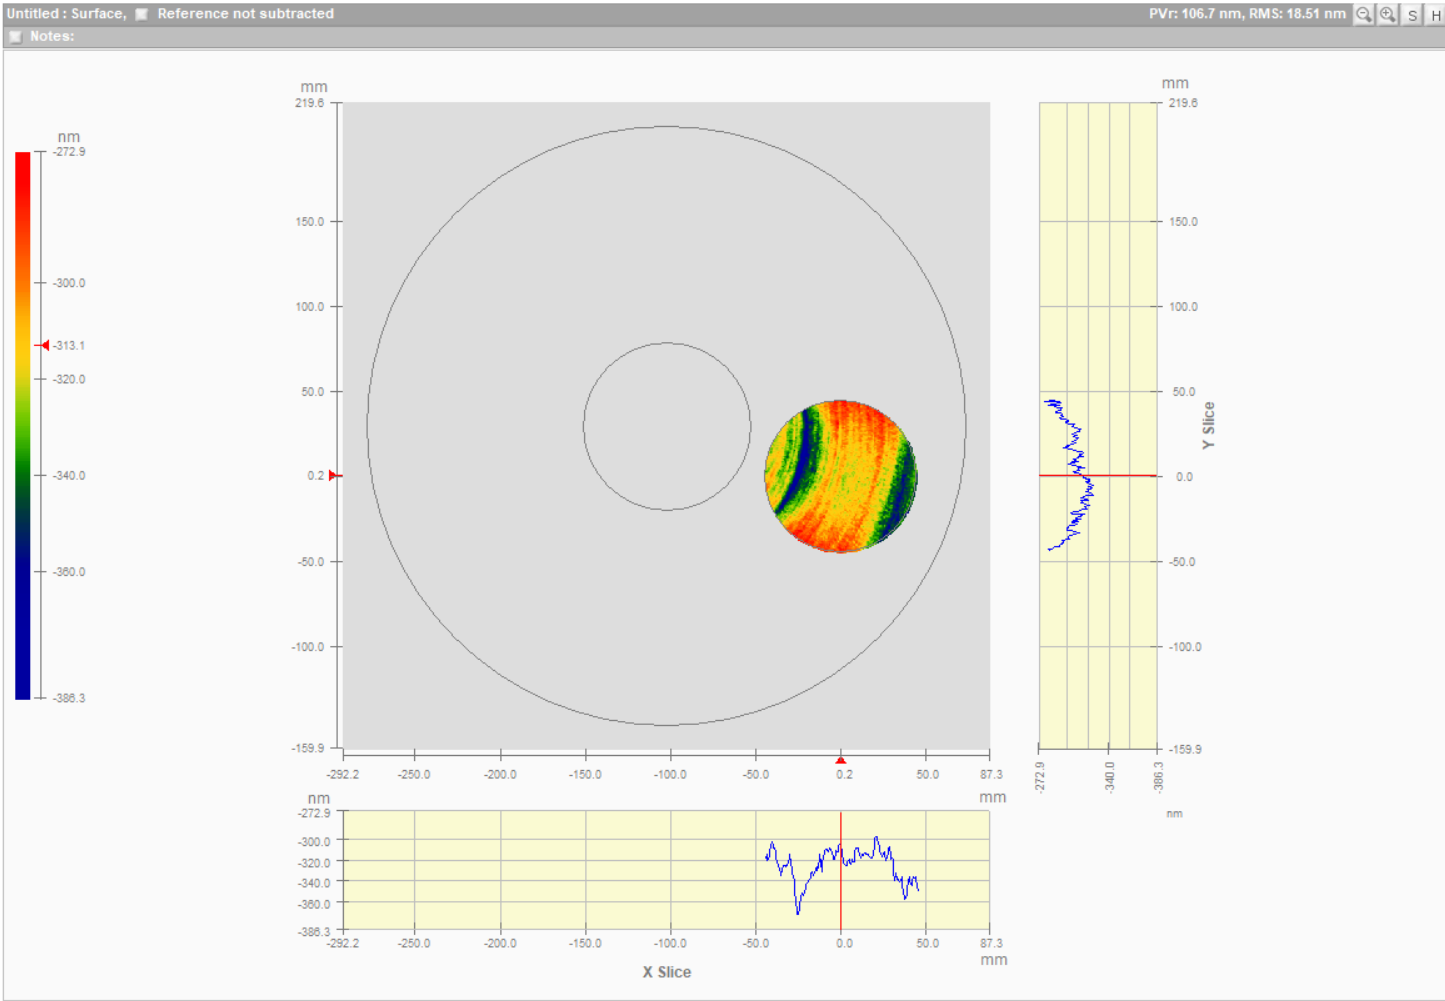The width and height of the screenshot is (1445, 1001).
Task: Click the nm color scale bar
Action: tap(22, 425)
